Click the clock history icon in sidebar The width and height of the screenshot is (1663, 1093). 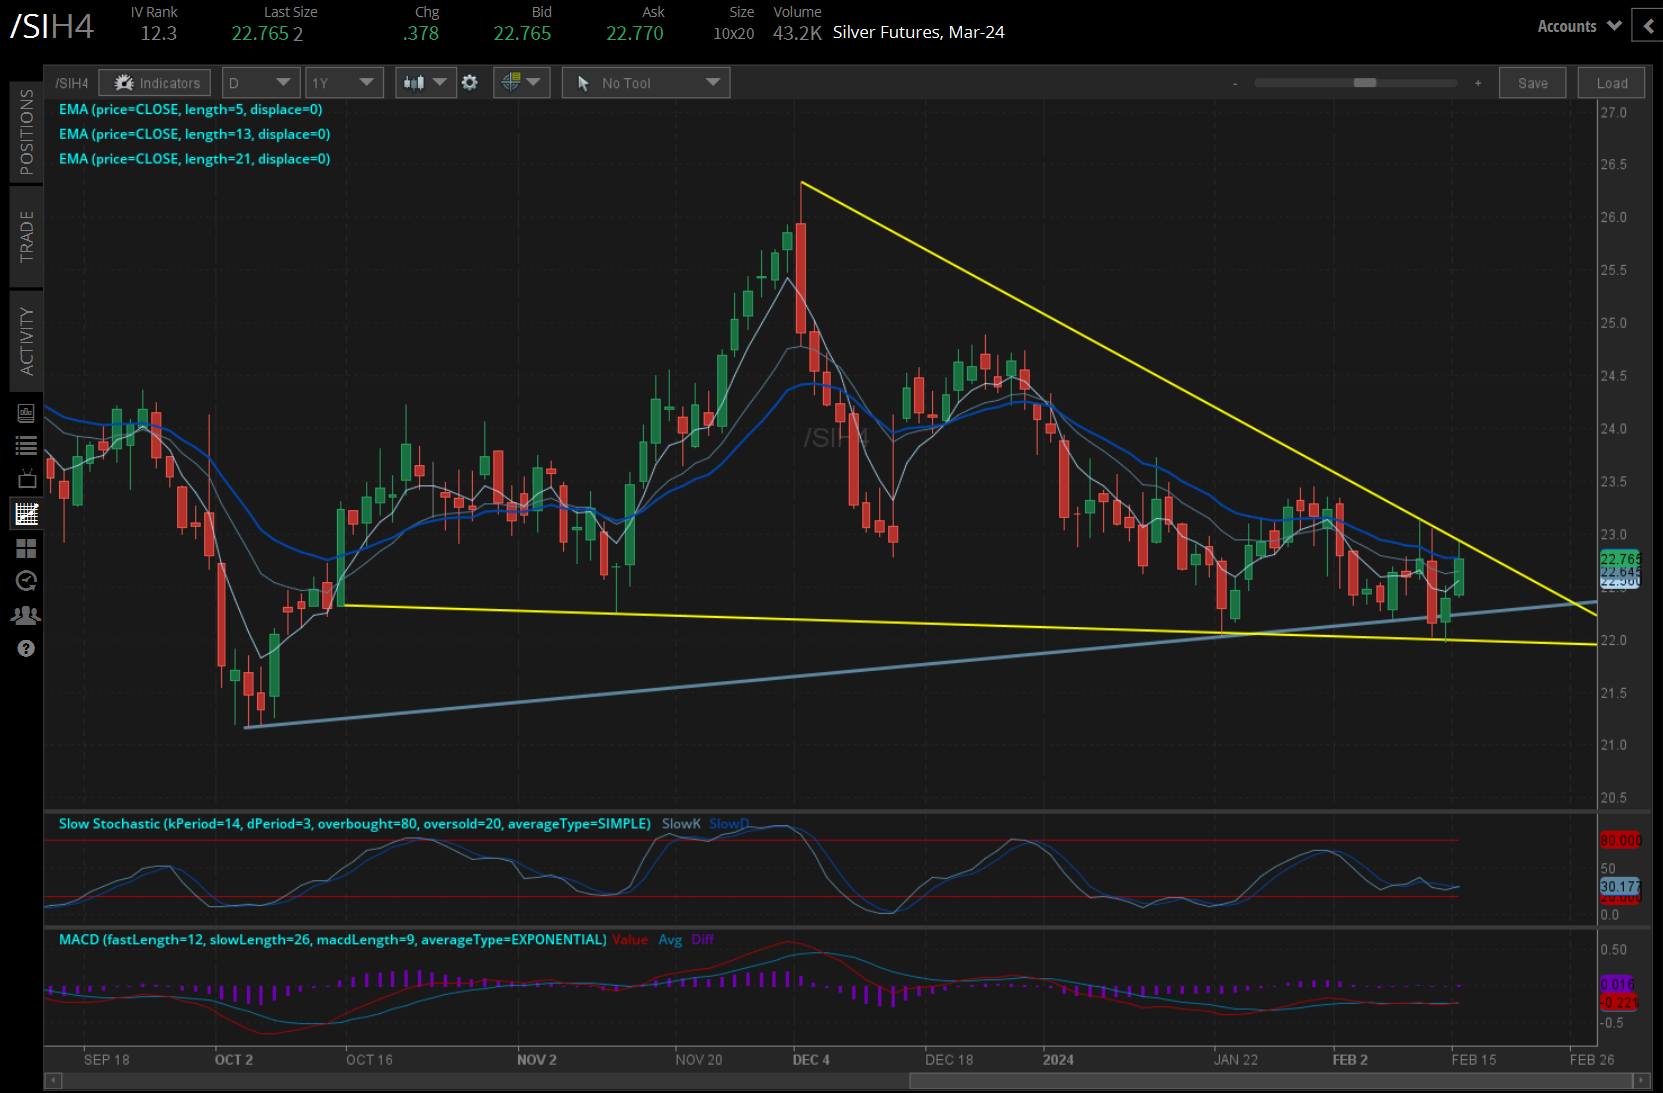coord(26,581)
